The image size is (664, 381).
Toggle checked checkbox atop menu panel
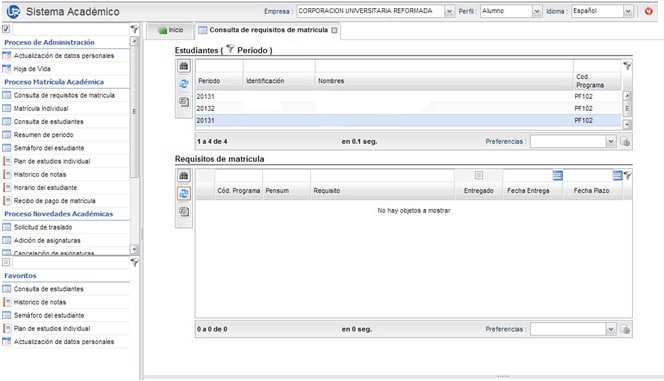pyautogui.click(x=6, y=29)
